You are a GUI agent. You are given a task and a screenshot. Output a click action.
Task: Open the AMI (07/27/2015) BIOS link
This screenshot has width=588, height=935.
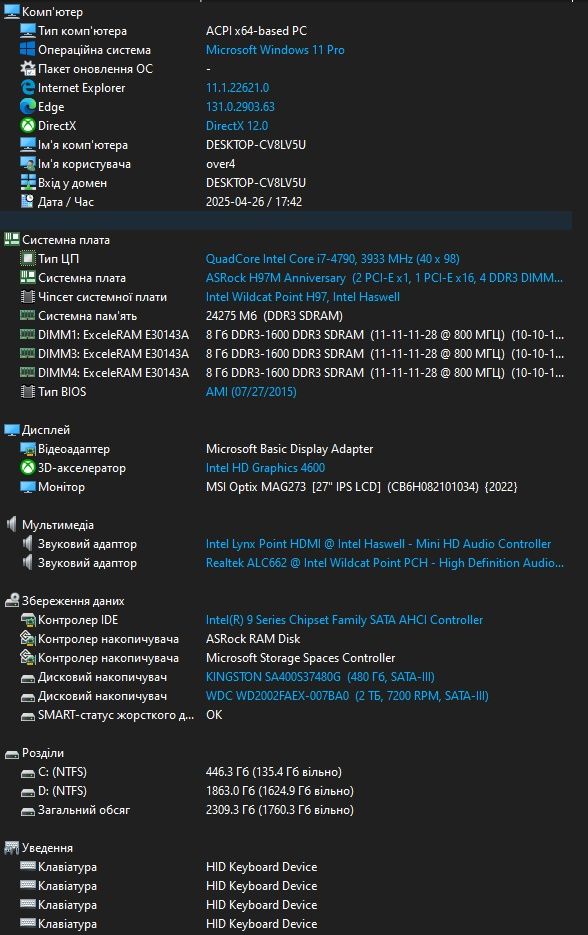pyautogui.click(x=251, y=392)
